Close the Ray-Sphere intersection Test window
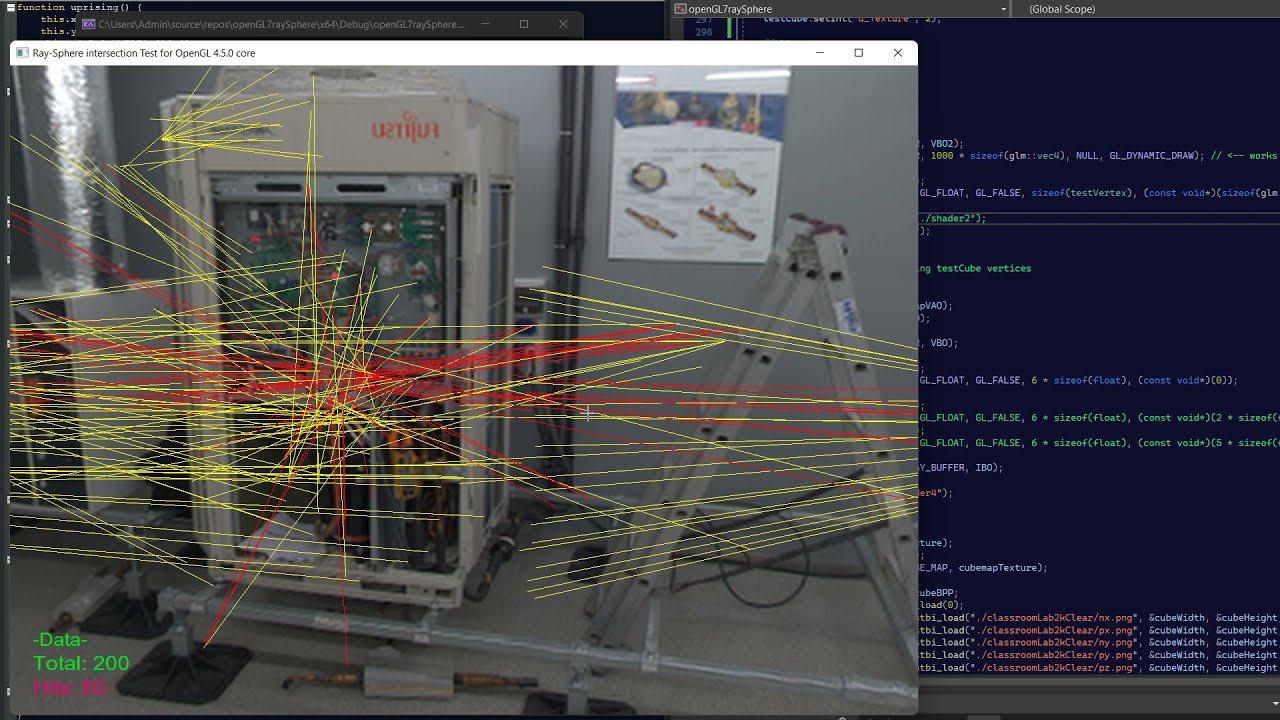 coord(898,53)
